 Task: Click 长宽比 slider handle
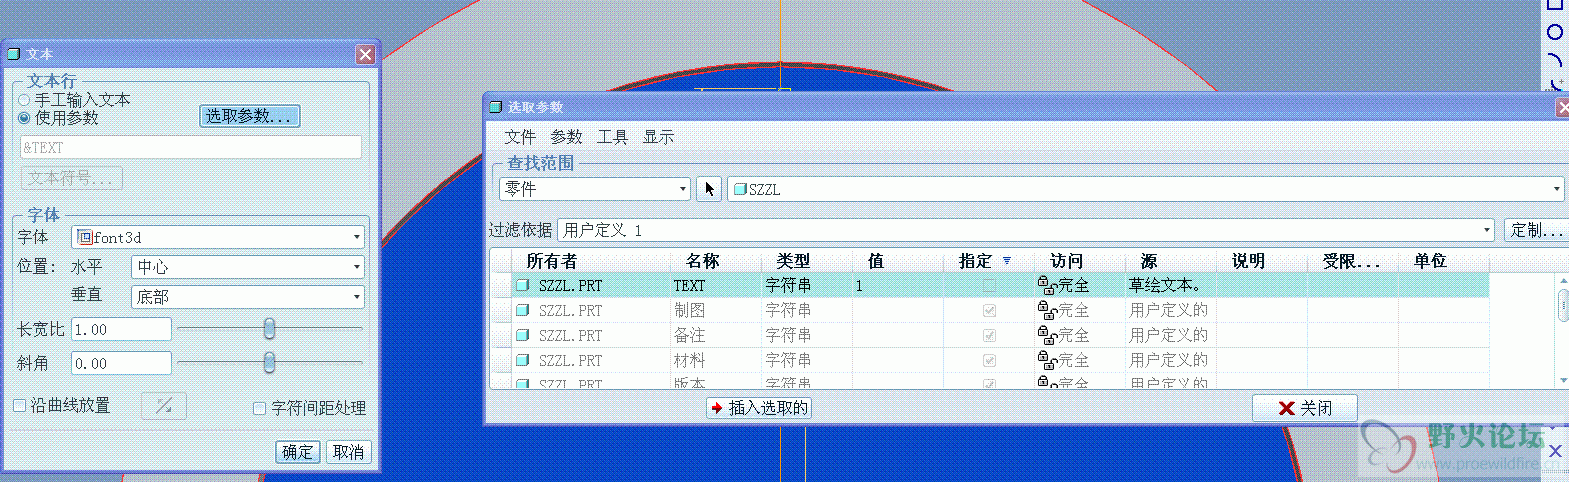[x=269, y=328]
